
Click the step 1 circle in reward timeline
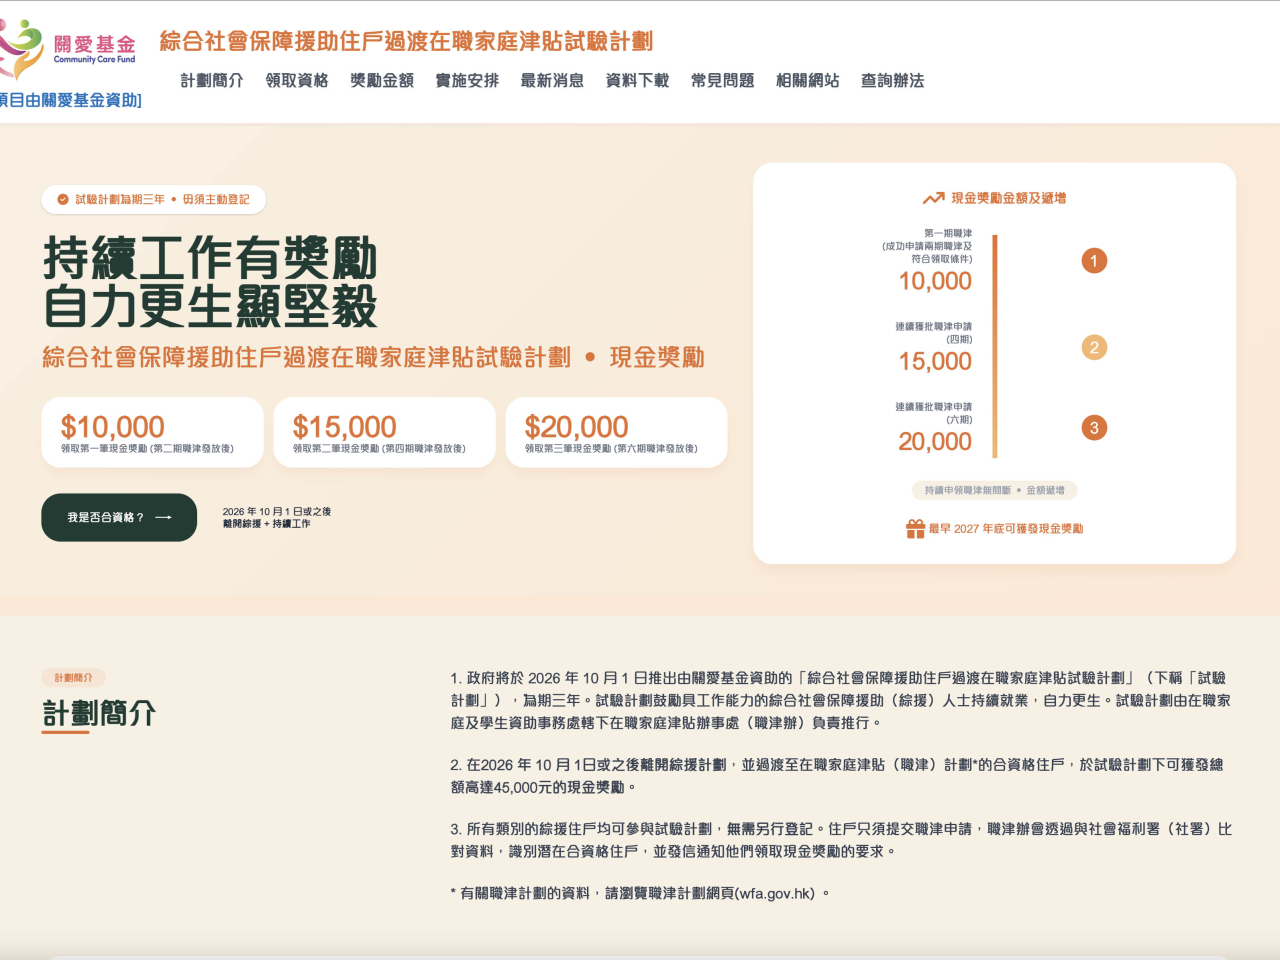1094,261
